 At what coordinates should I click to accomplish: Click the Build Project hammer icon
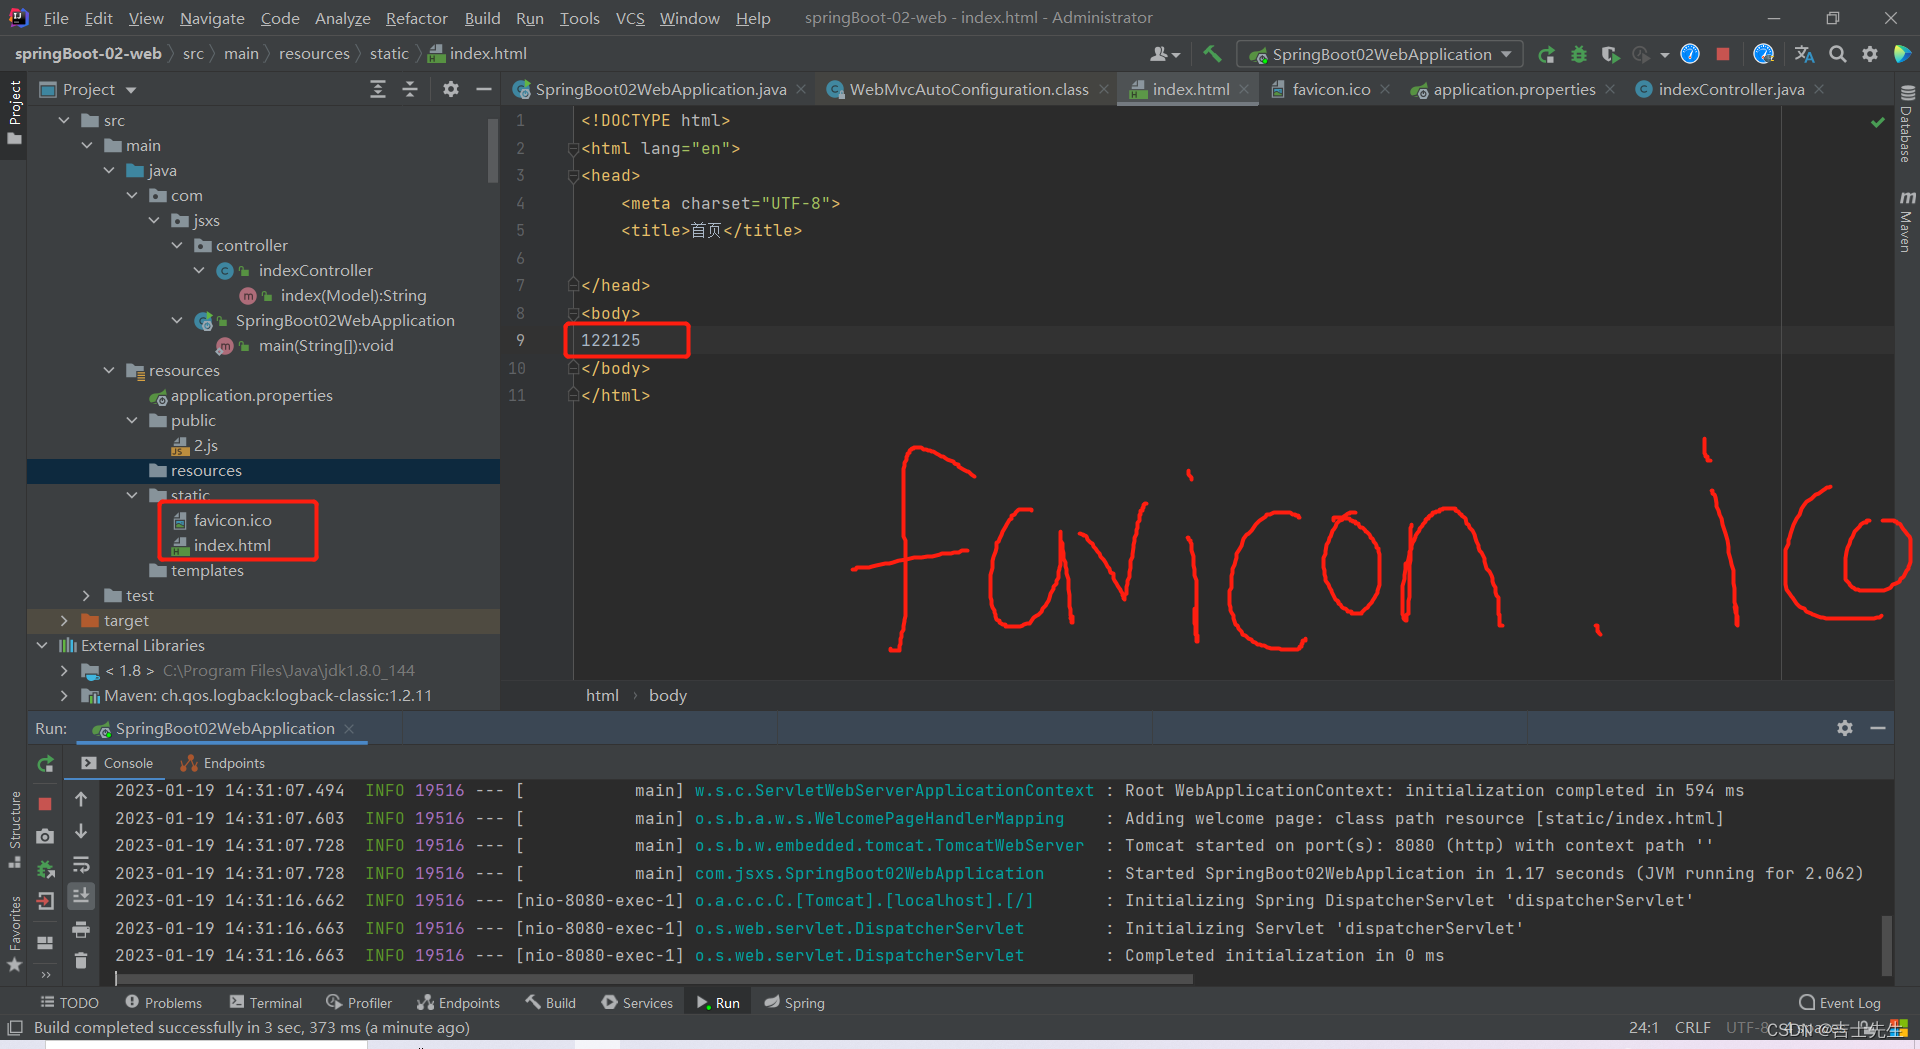tap(1212, 54)
